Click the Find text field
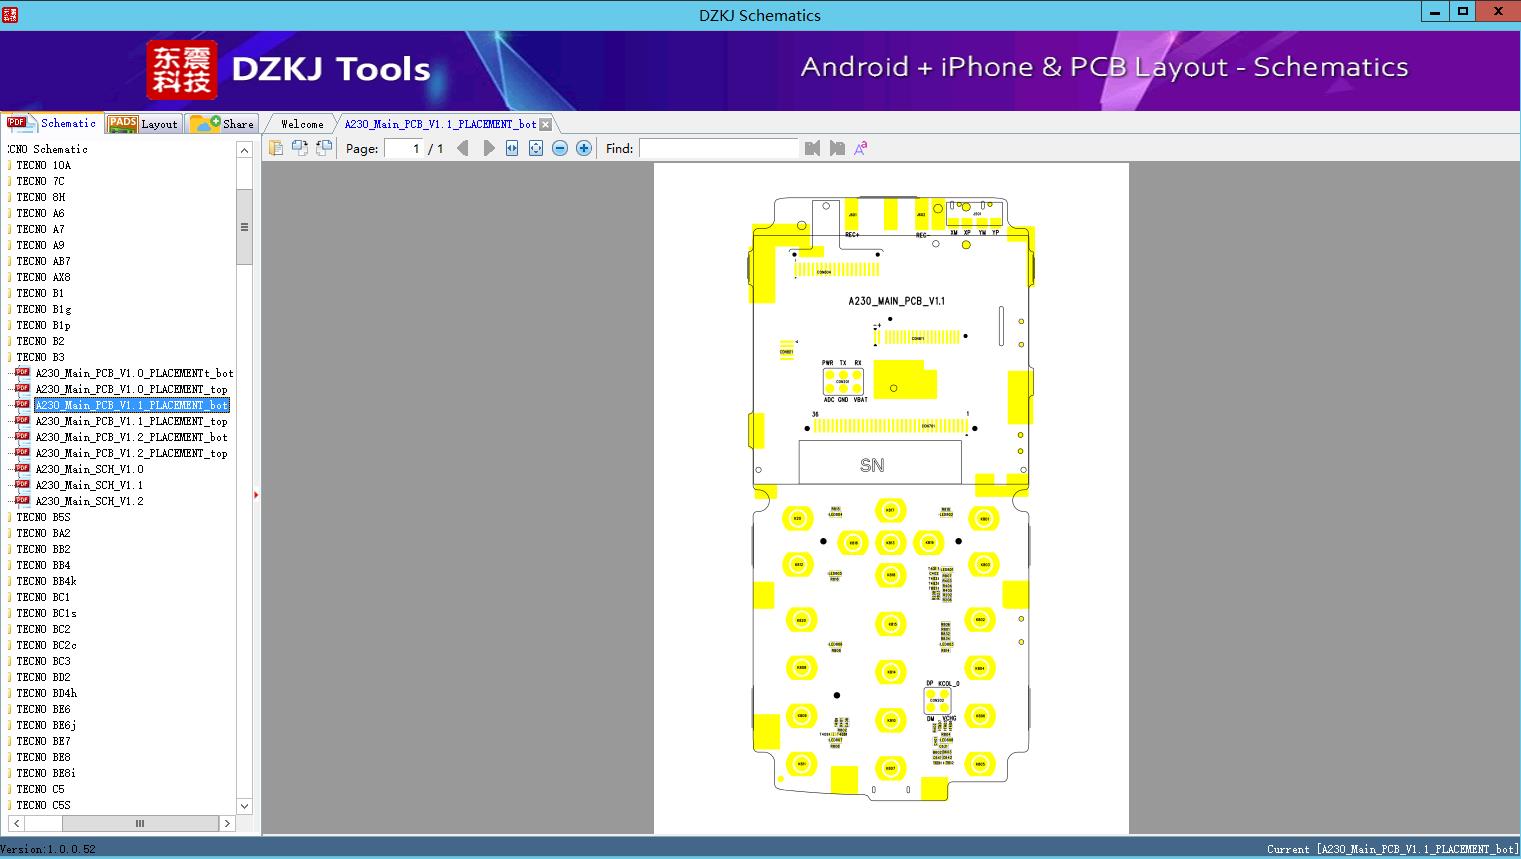 click(719, 148)
